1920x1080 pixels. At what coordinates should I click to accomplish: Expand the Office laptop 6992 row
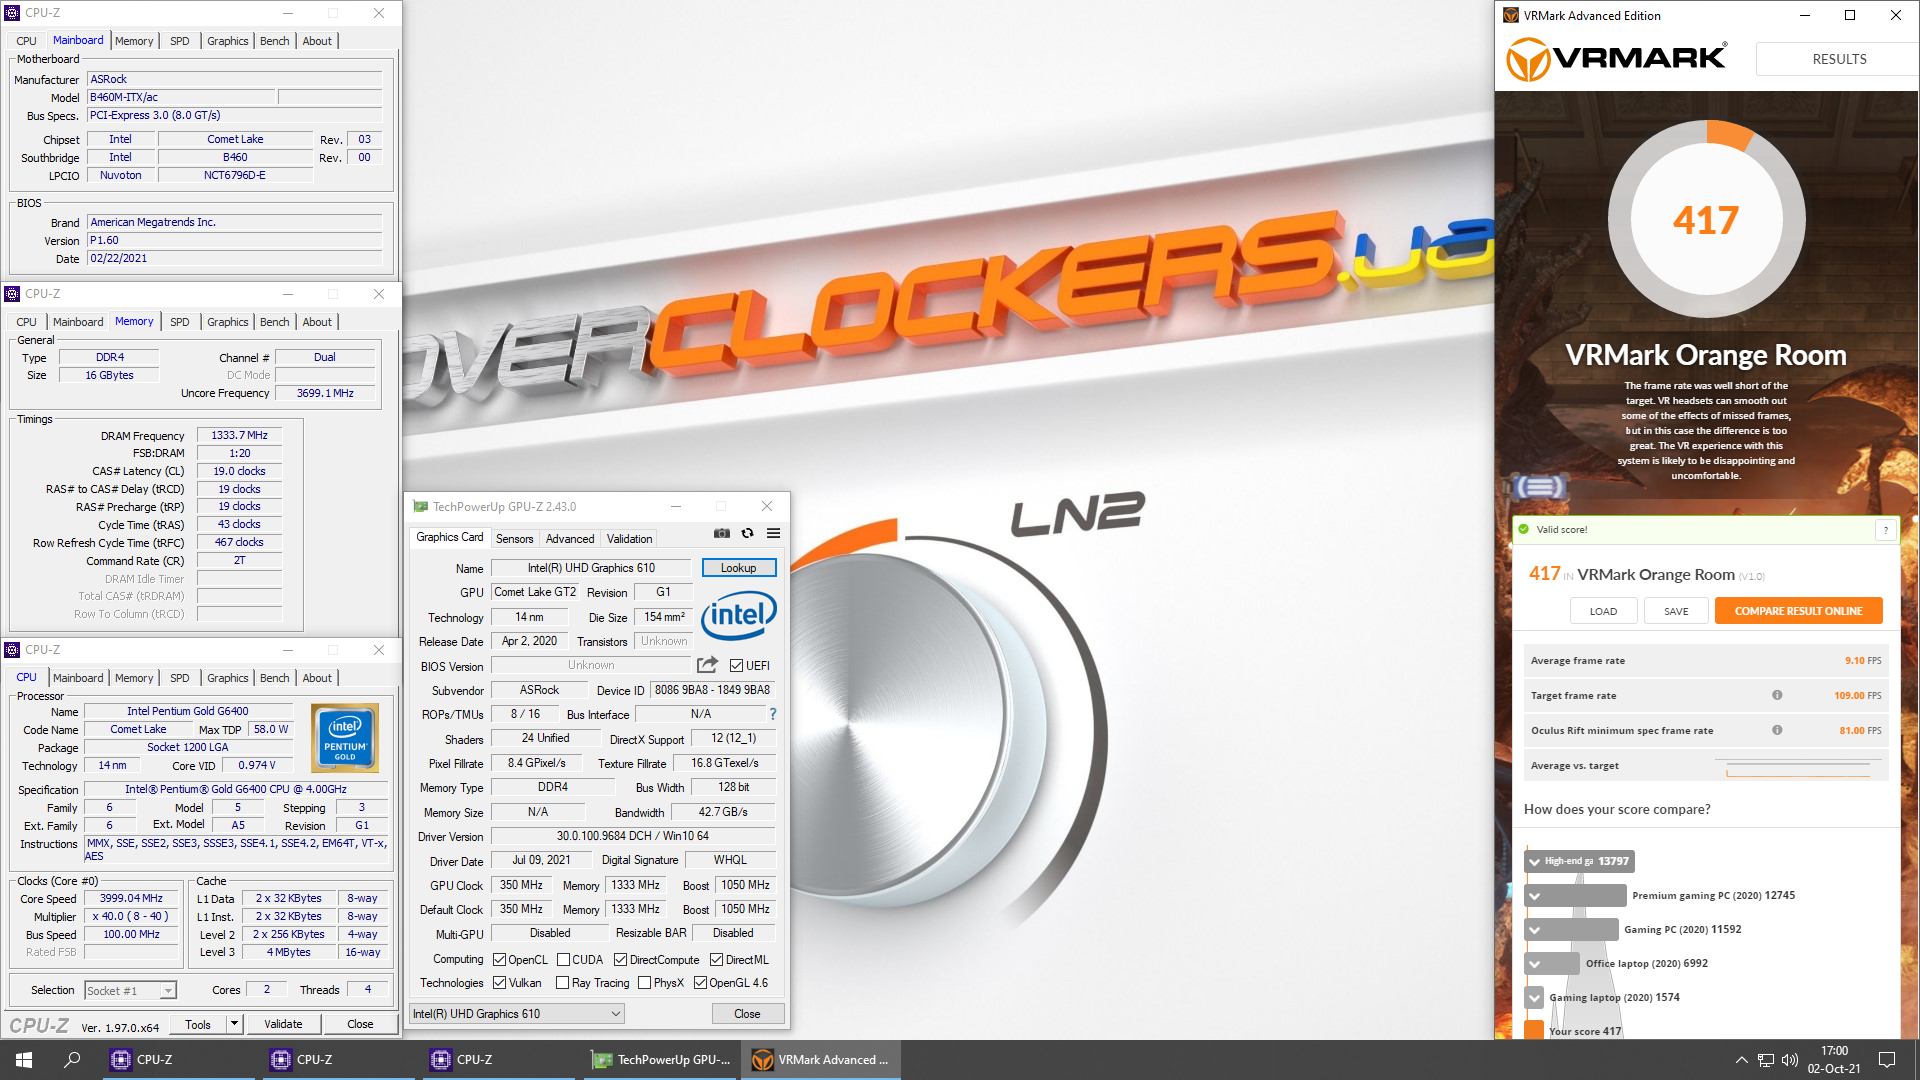pyautogui.click(x=1534, y=963)
